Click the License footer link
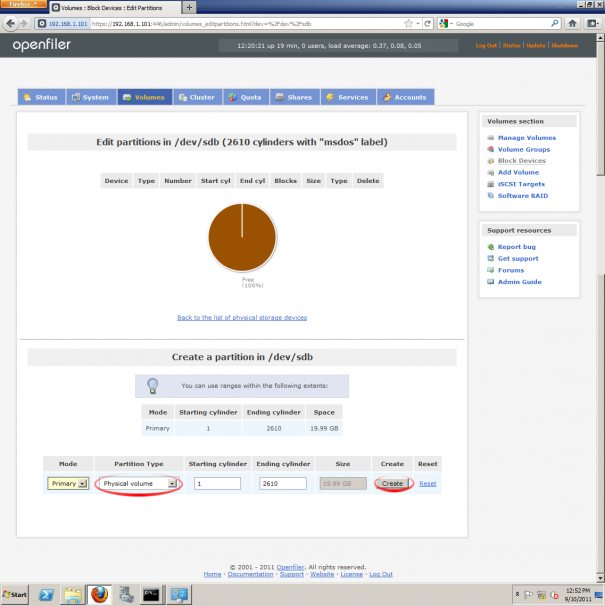Screen dimensions: 605x606 [351, 574]
